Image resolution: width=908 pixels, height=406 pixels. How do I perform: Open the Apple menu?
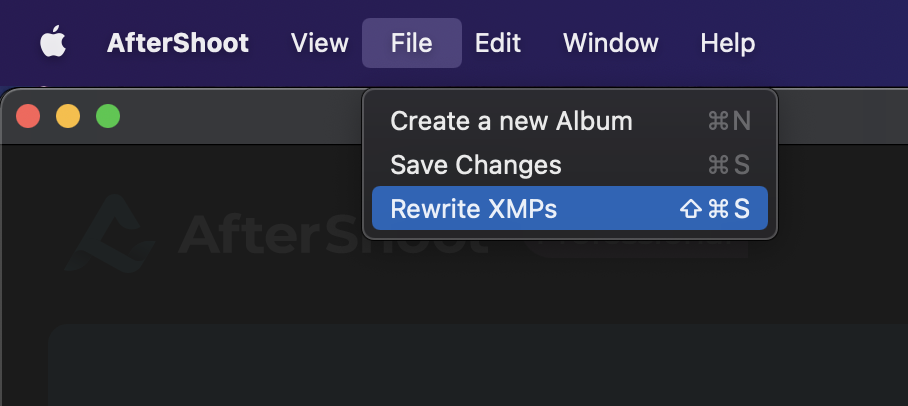[51, 44]
